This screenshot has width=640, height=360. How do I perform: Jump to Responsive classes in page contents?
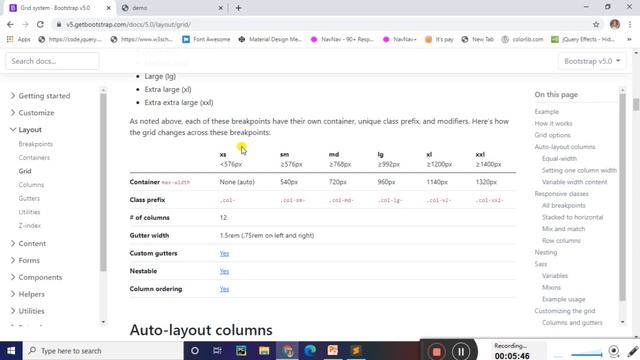(x=561, y=193)
